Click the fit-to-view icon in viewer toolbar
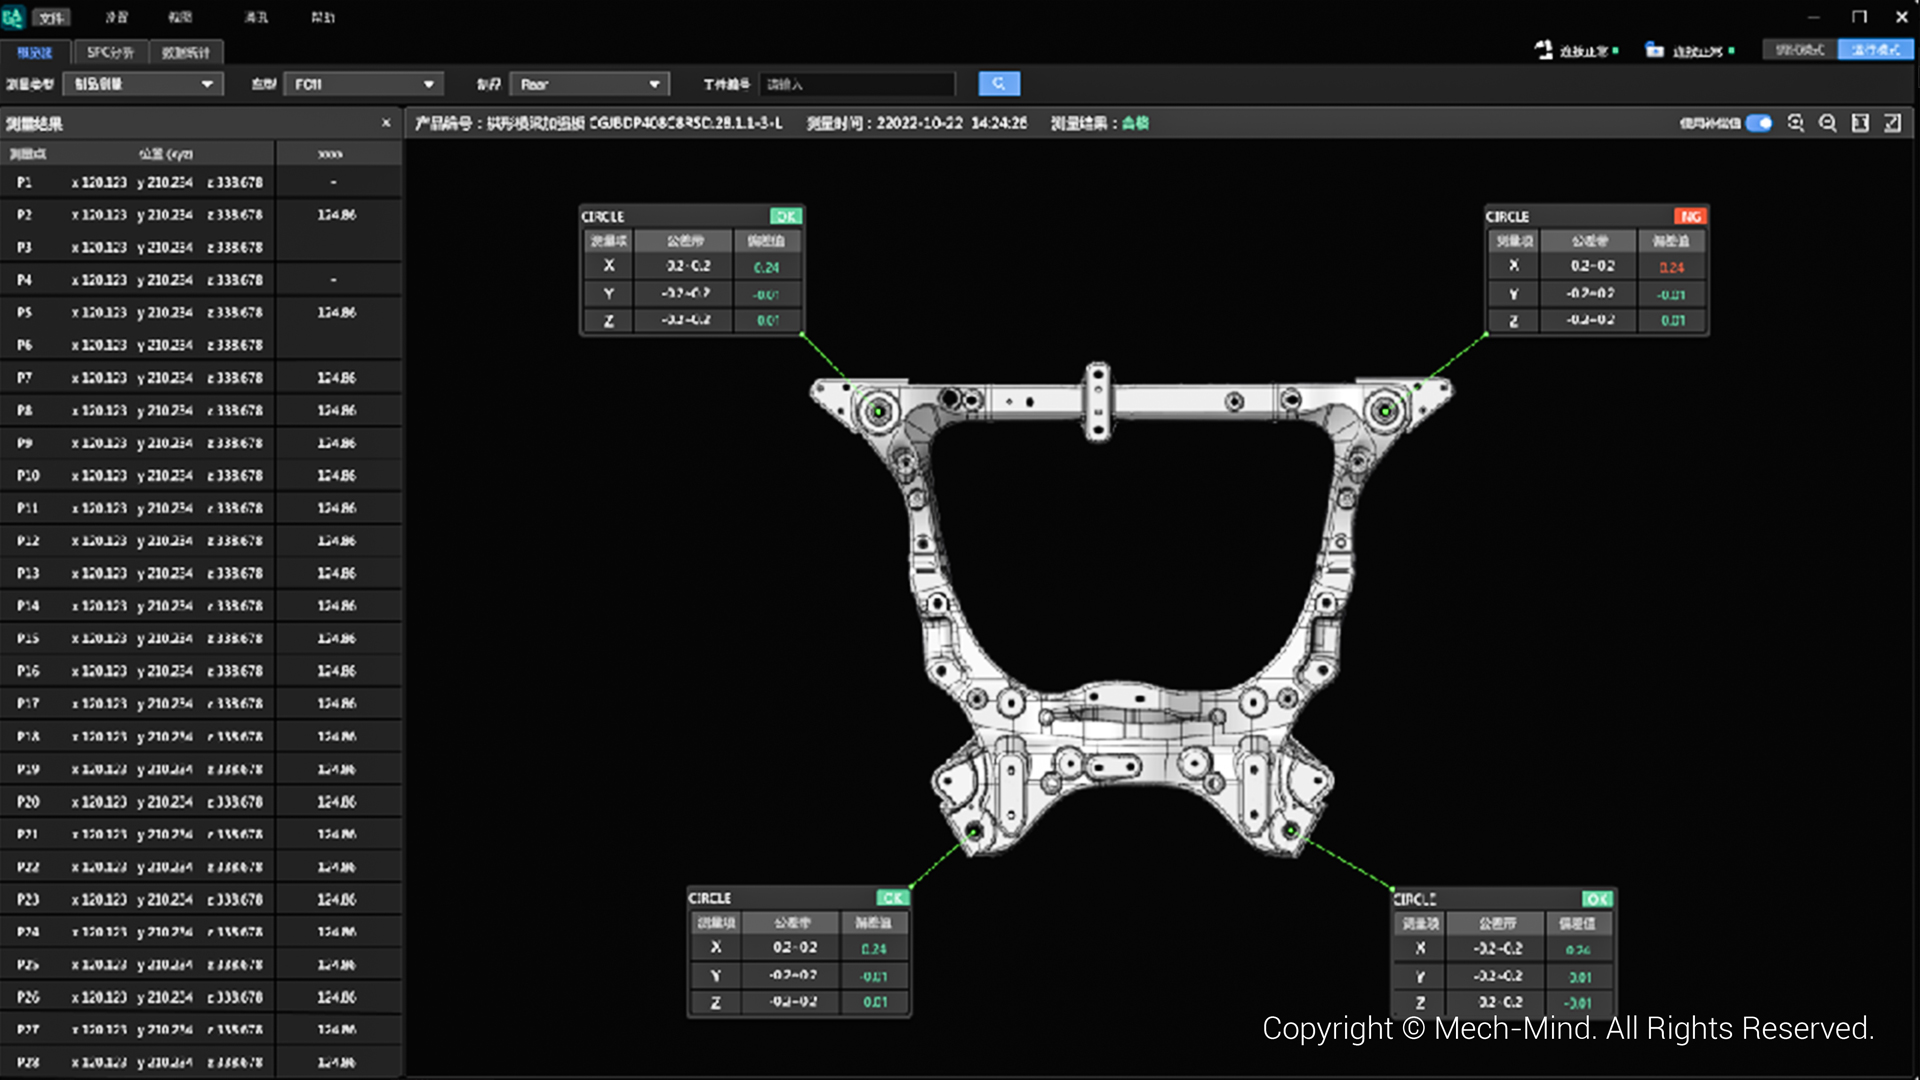This screenshot has width=1920, height=1080. [1860, 123]
